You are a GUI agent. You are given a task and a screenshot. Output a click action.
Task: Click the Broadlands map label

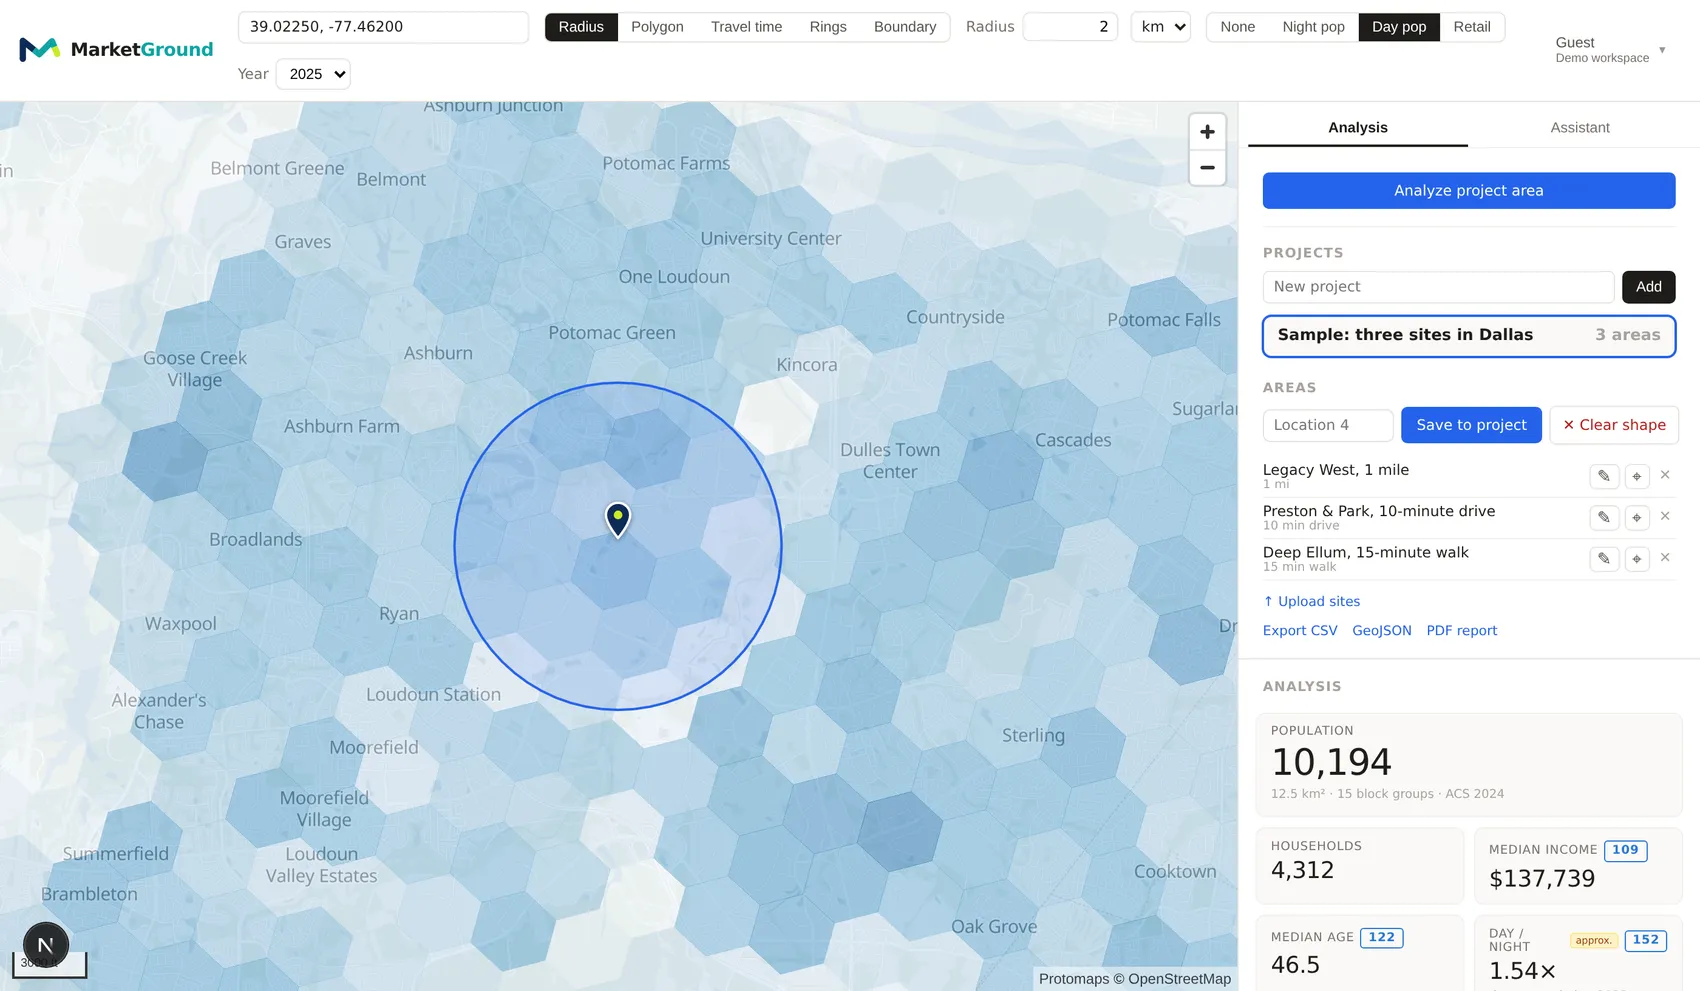(255, 540)
